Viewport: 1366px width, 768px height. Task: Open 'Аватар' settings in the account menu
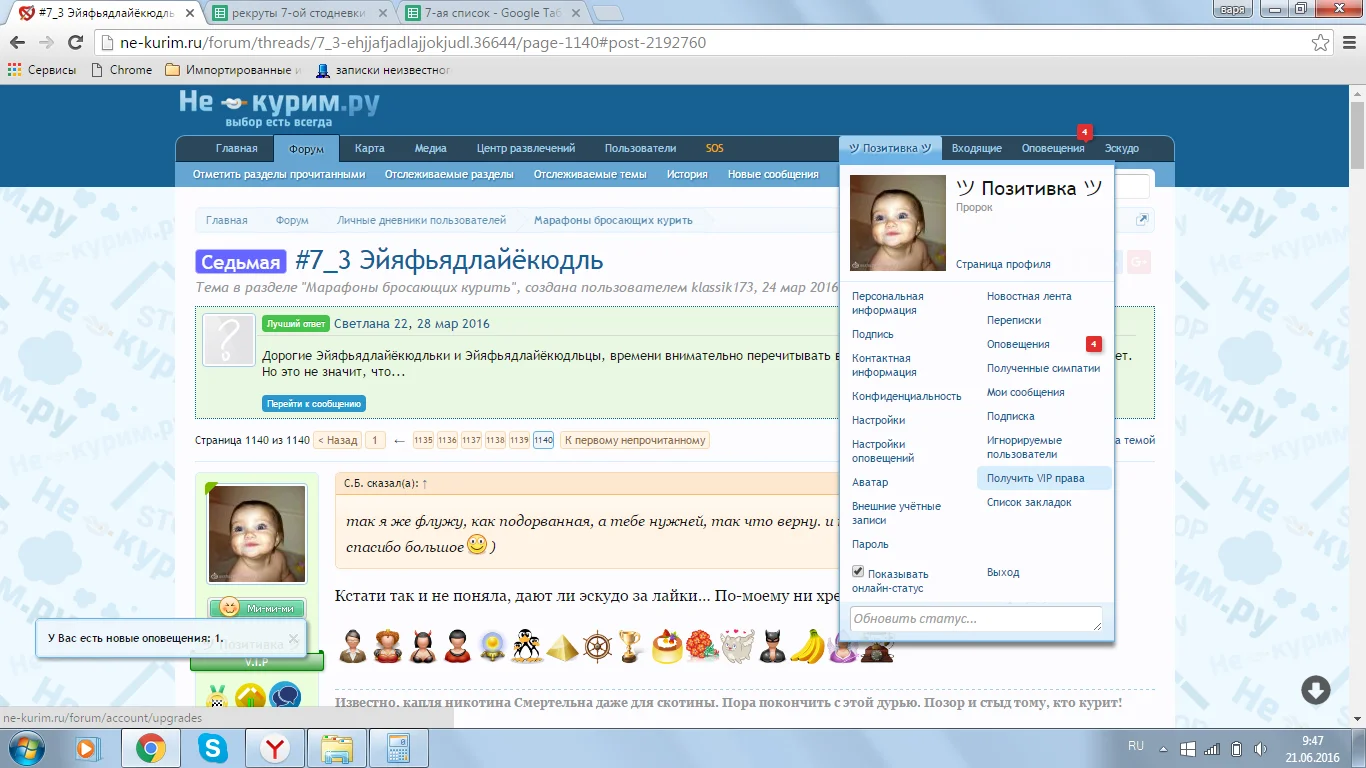click(870, 483)
